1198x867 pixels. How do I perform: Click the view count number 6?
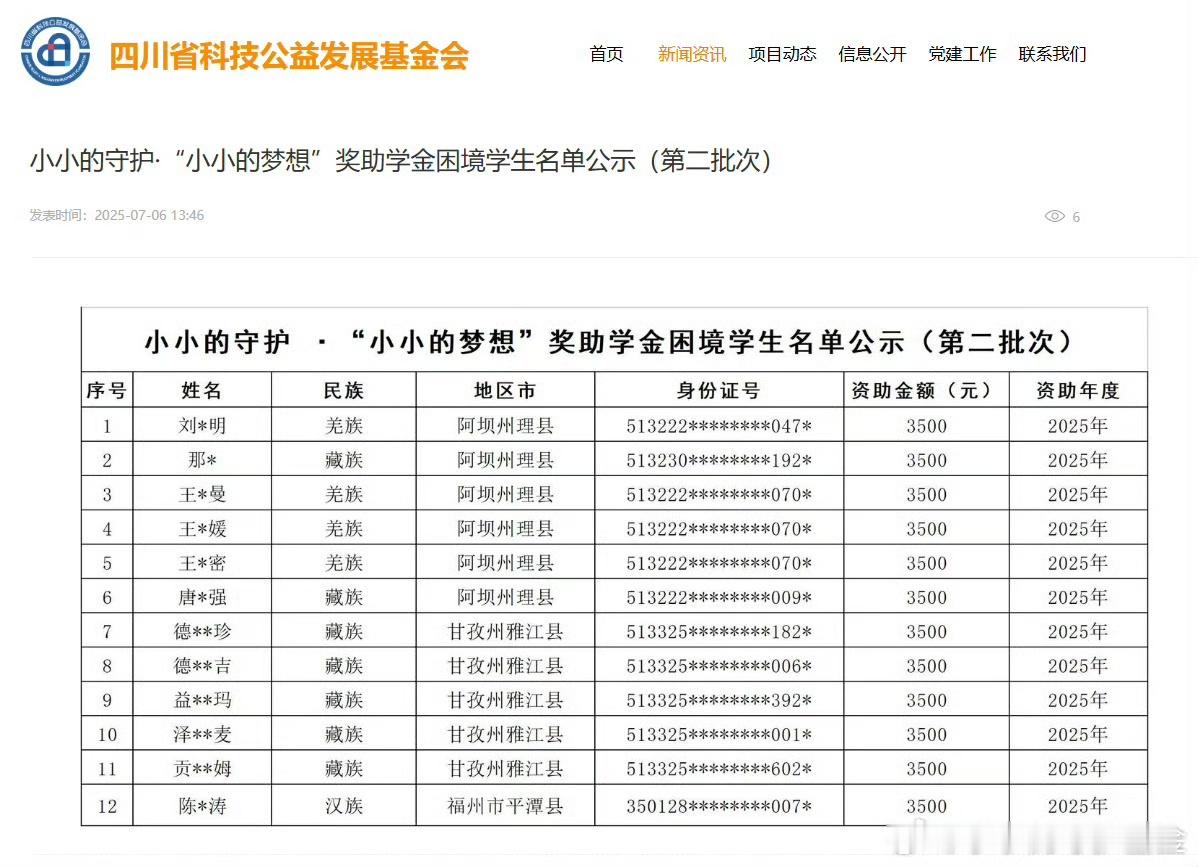pos(1076,217)
